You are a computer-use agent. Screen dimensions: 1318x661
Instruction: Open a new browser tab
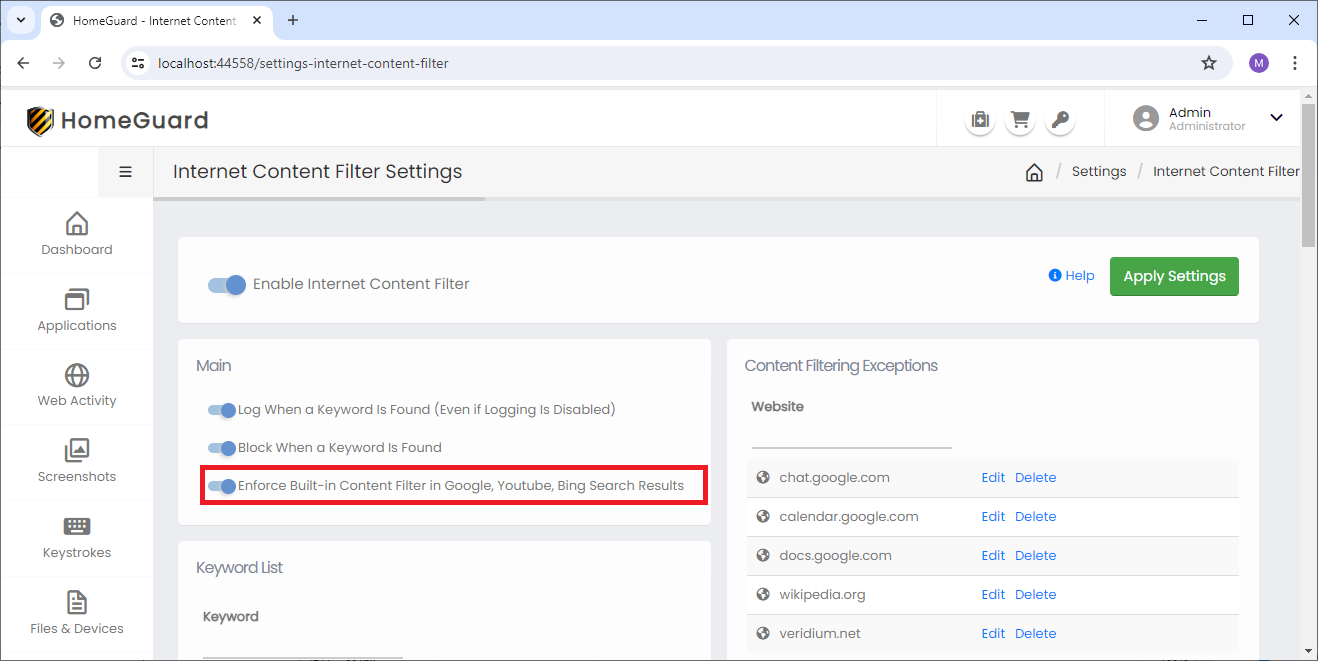click(x=293, y=20)
